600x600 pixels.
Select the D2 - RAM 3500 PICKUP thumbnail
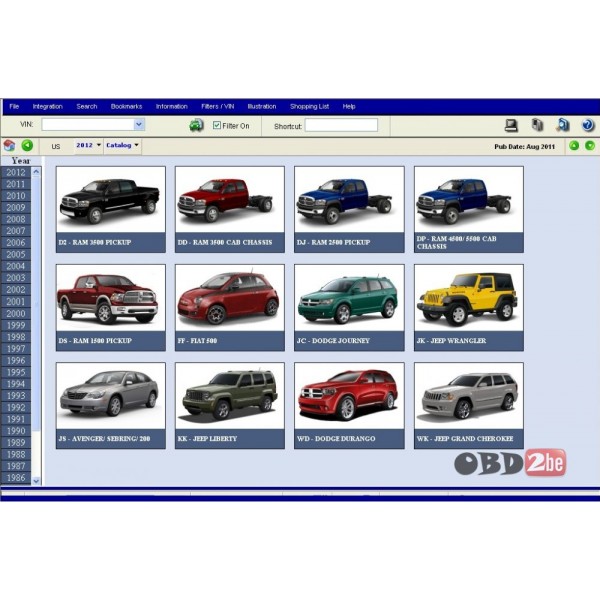tap(111, 209)
